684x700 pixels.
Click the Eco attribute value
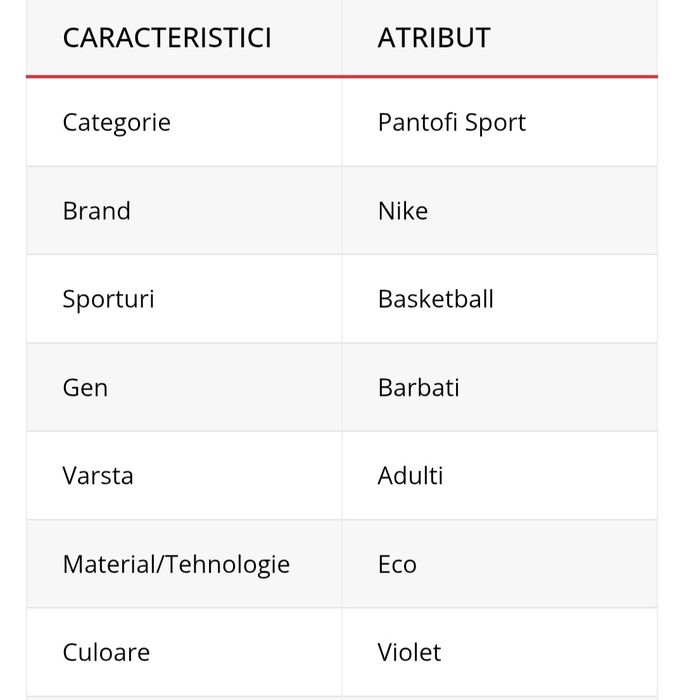(x=396, y=564)
